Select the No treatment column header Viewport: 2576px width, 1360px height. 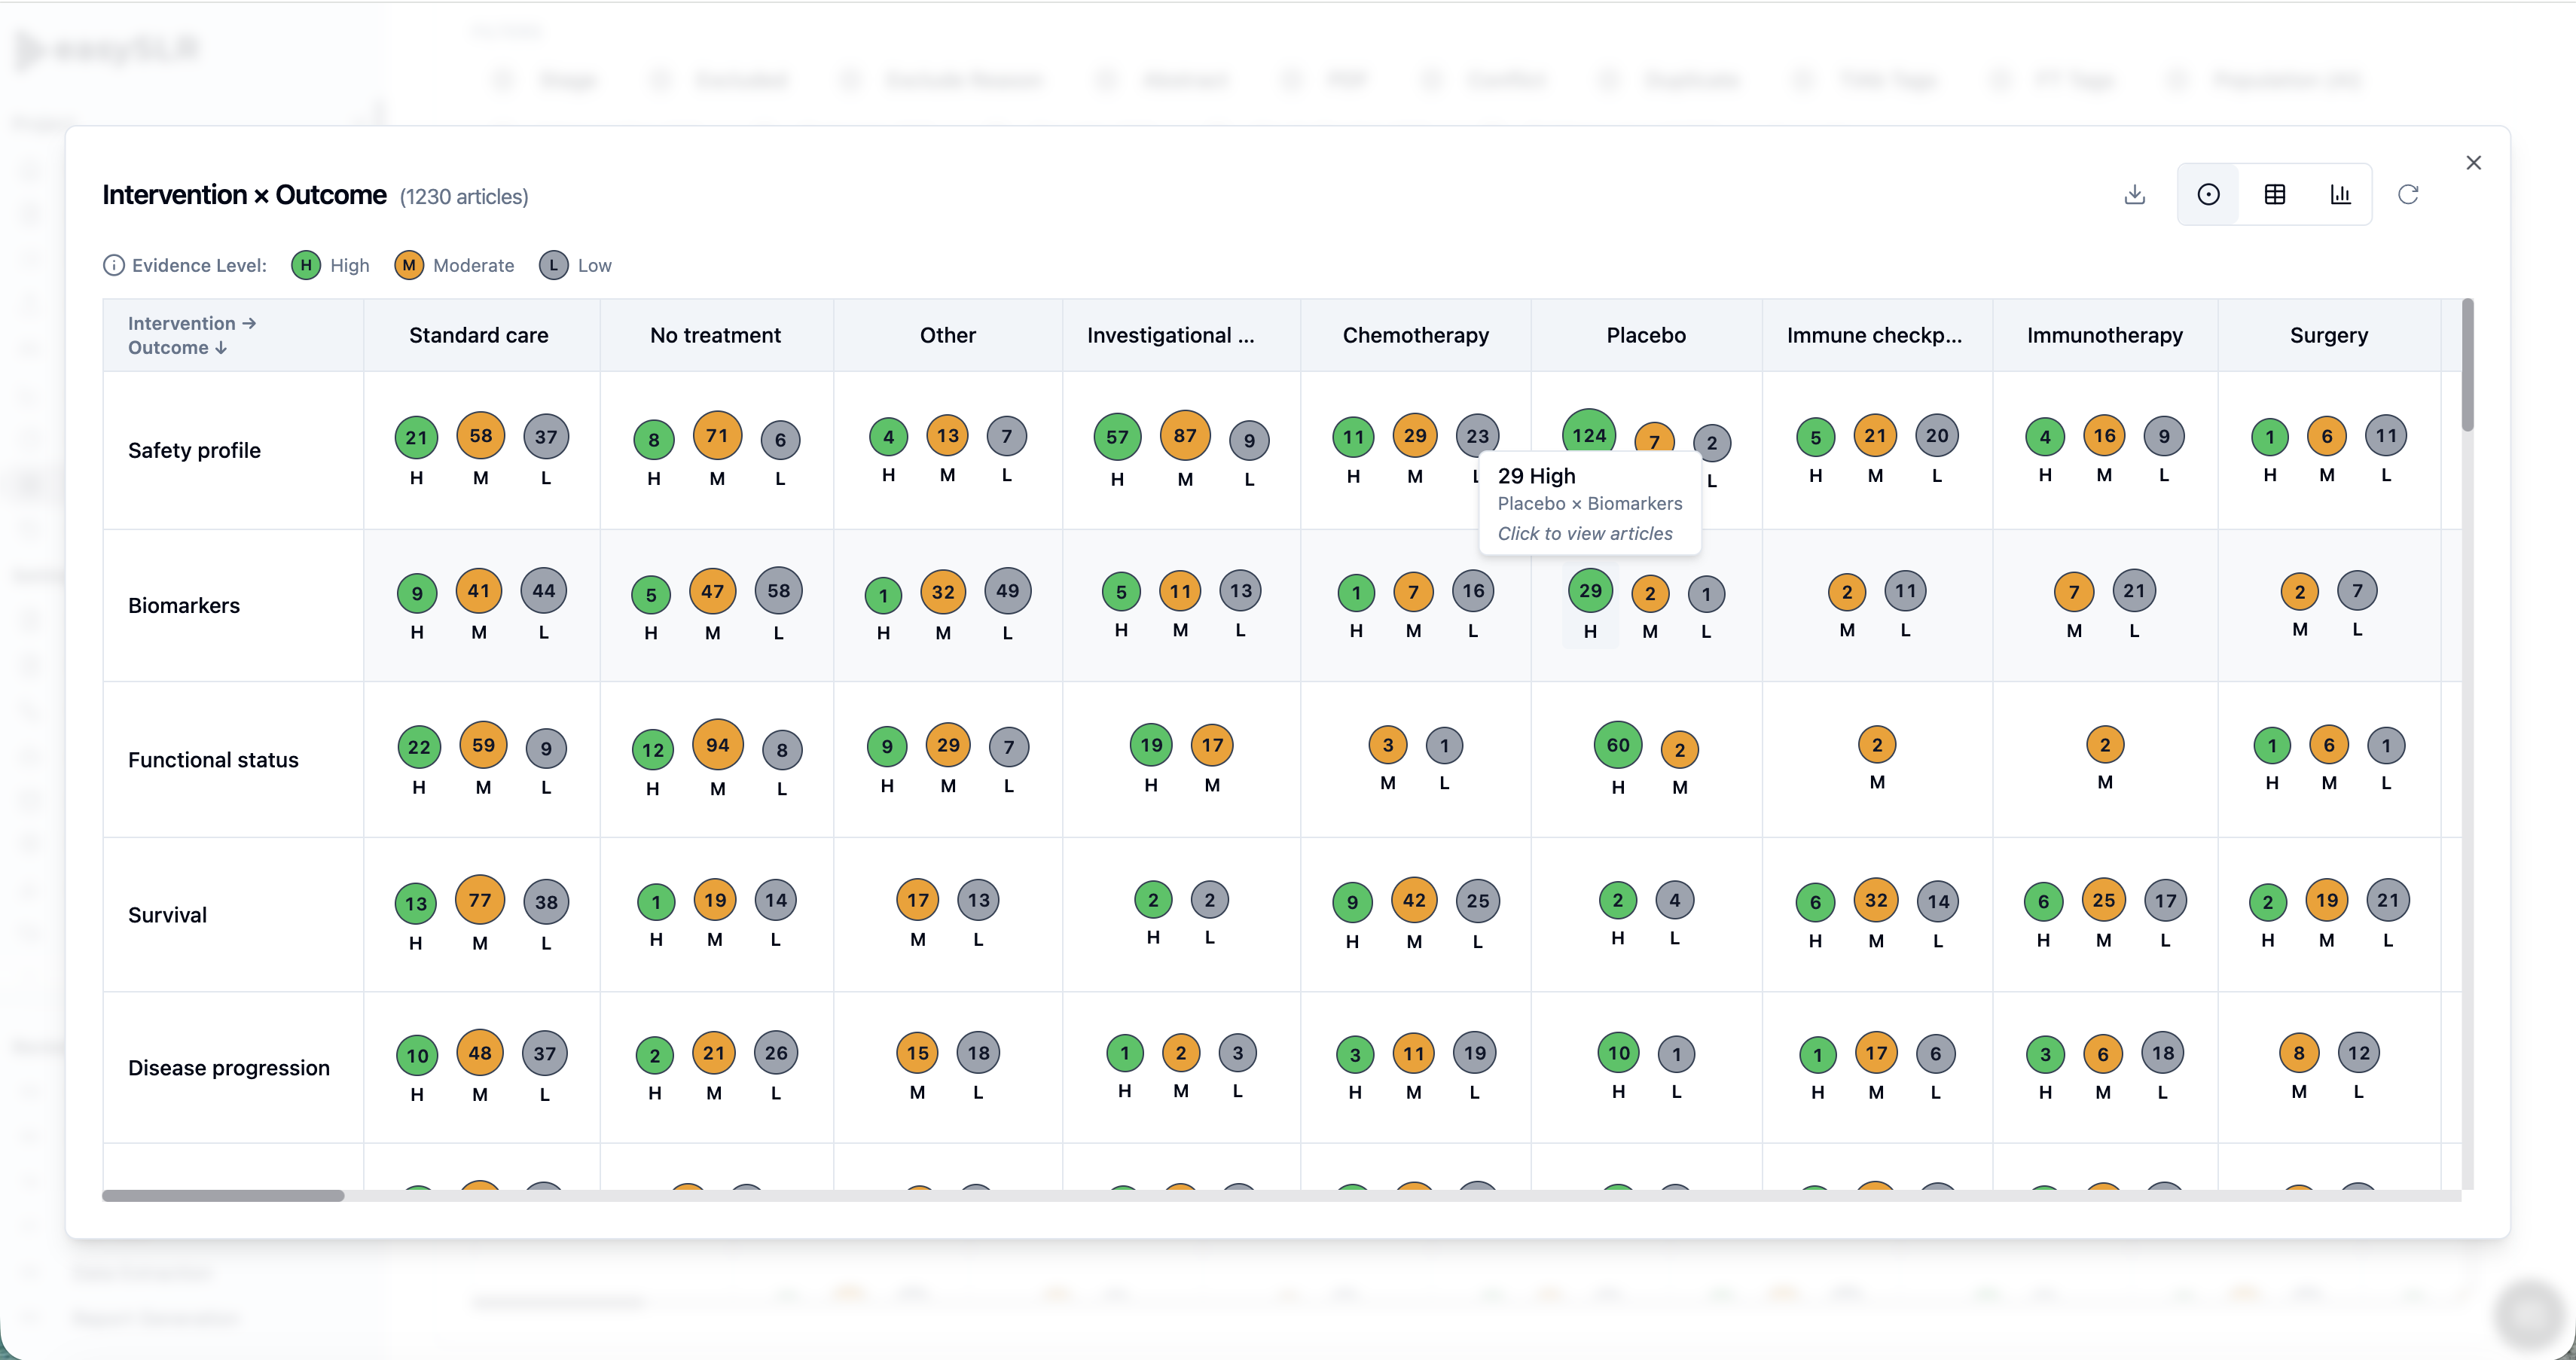point(715,335)
